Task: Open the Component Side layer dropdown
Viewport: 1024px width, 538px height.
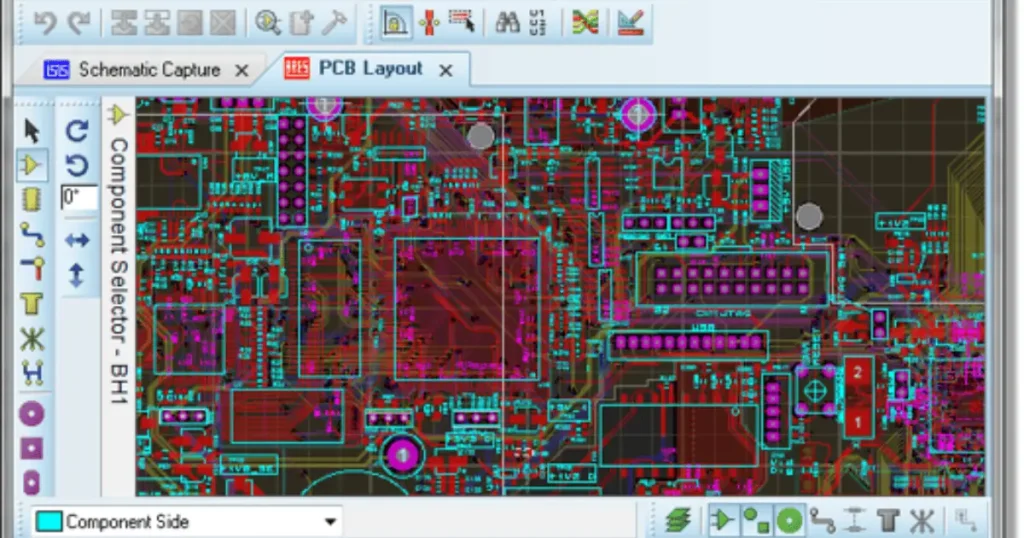Action: coord(187,522)
